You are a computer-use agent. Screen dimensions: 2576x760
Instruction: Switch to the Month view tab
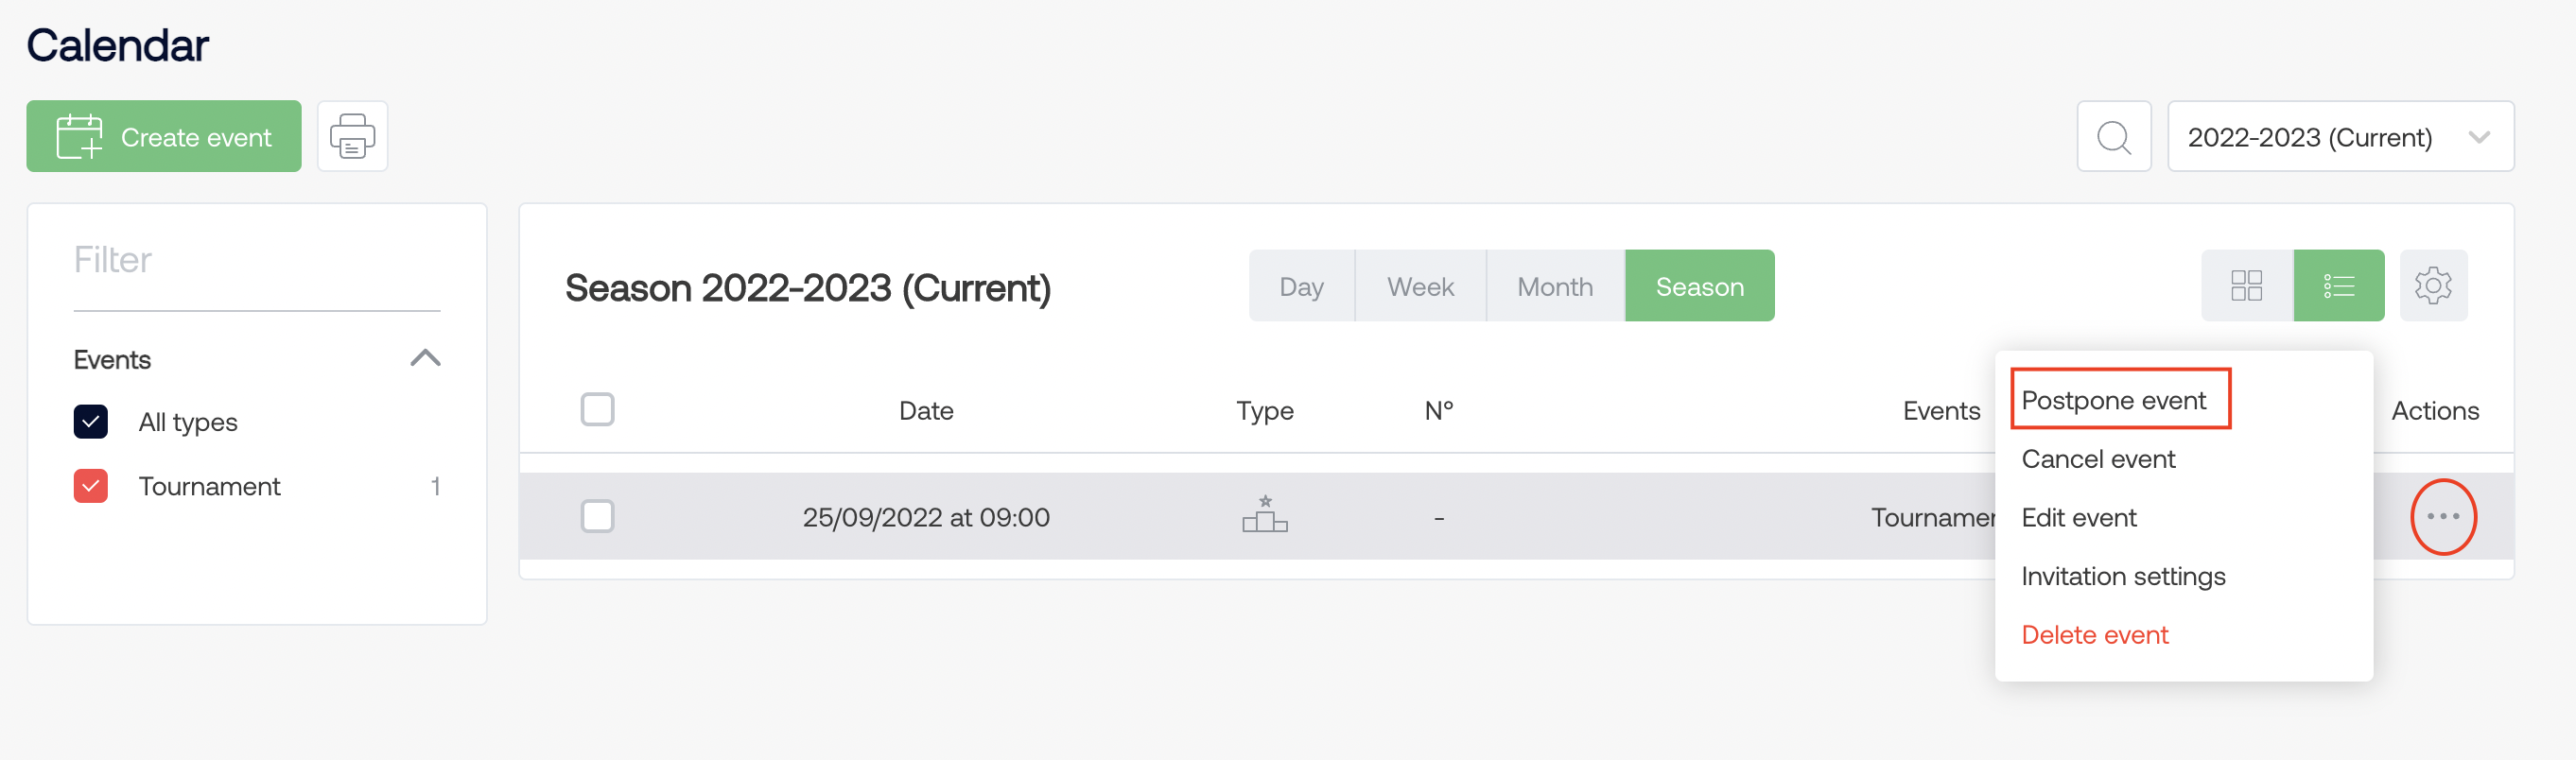click(x=1555, y=286)
